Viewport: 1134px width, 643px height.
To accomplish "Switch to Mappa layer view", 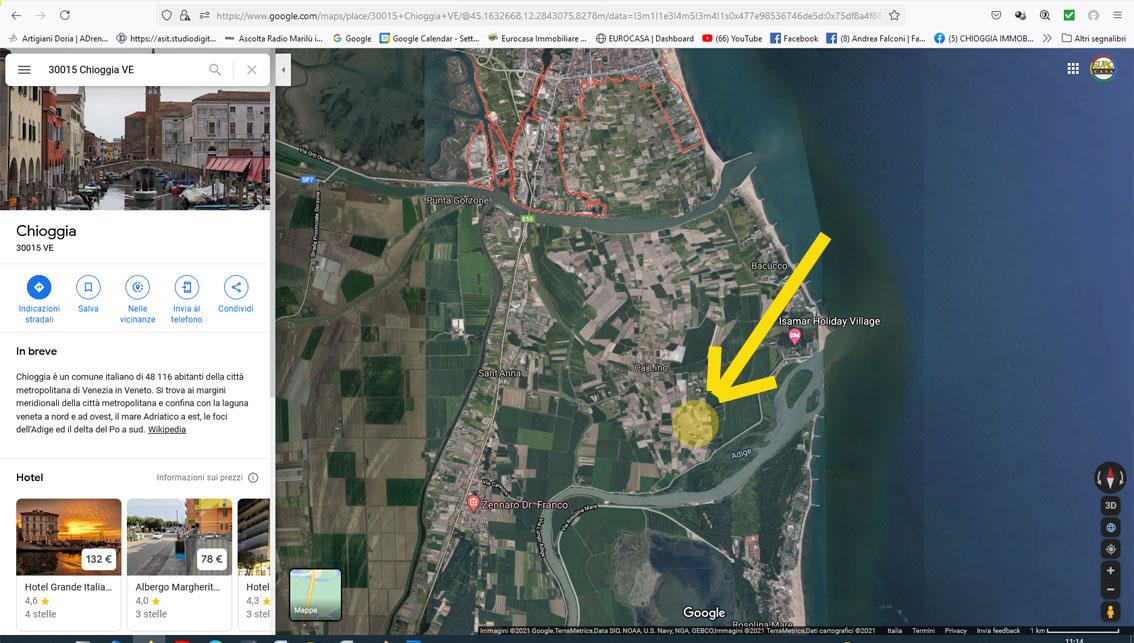I will point(315,595).
